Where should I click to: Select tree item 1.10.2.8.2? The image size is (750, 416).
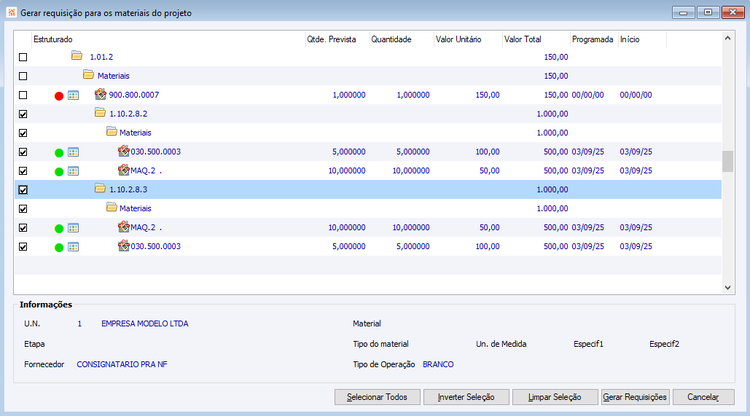[x=128, y=114]
